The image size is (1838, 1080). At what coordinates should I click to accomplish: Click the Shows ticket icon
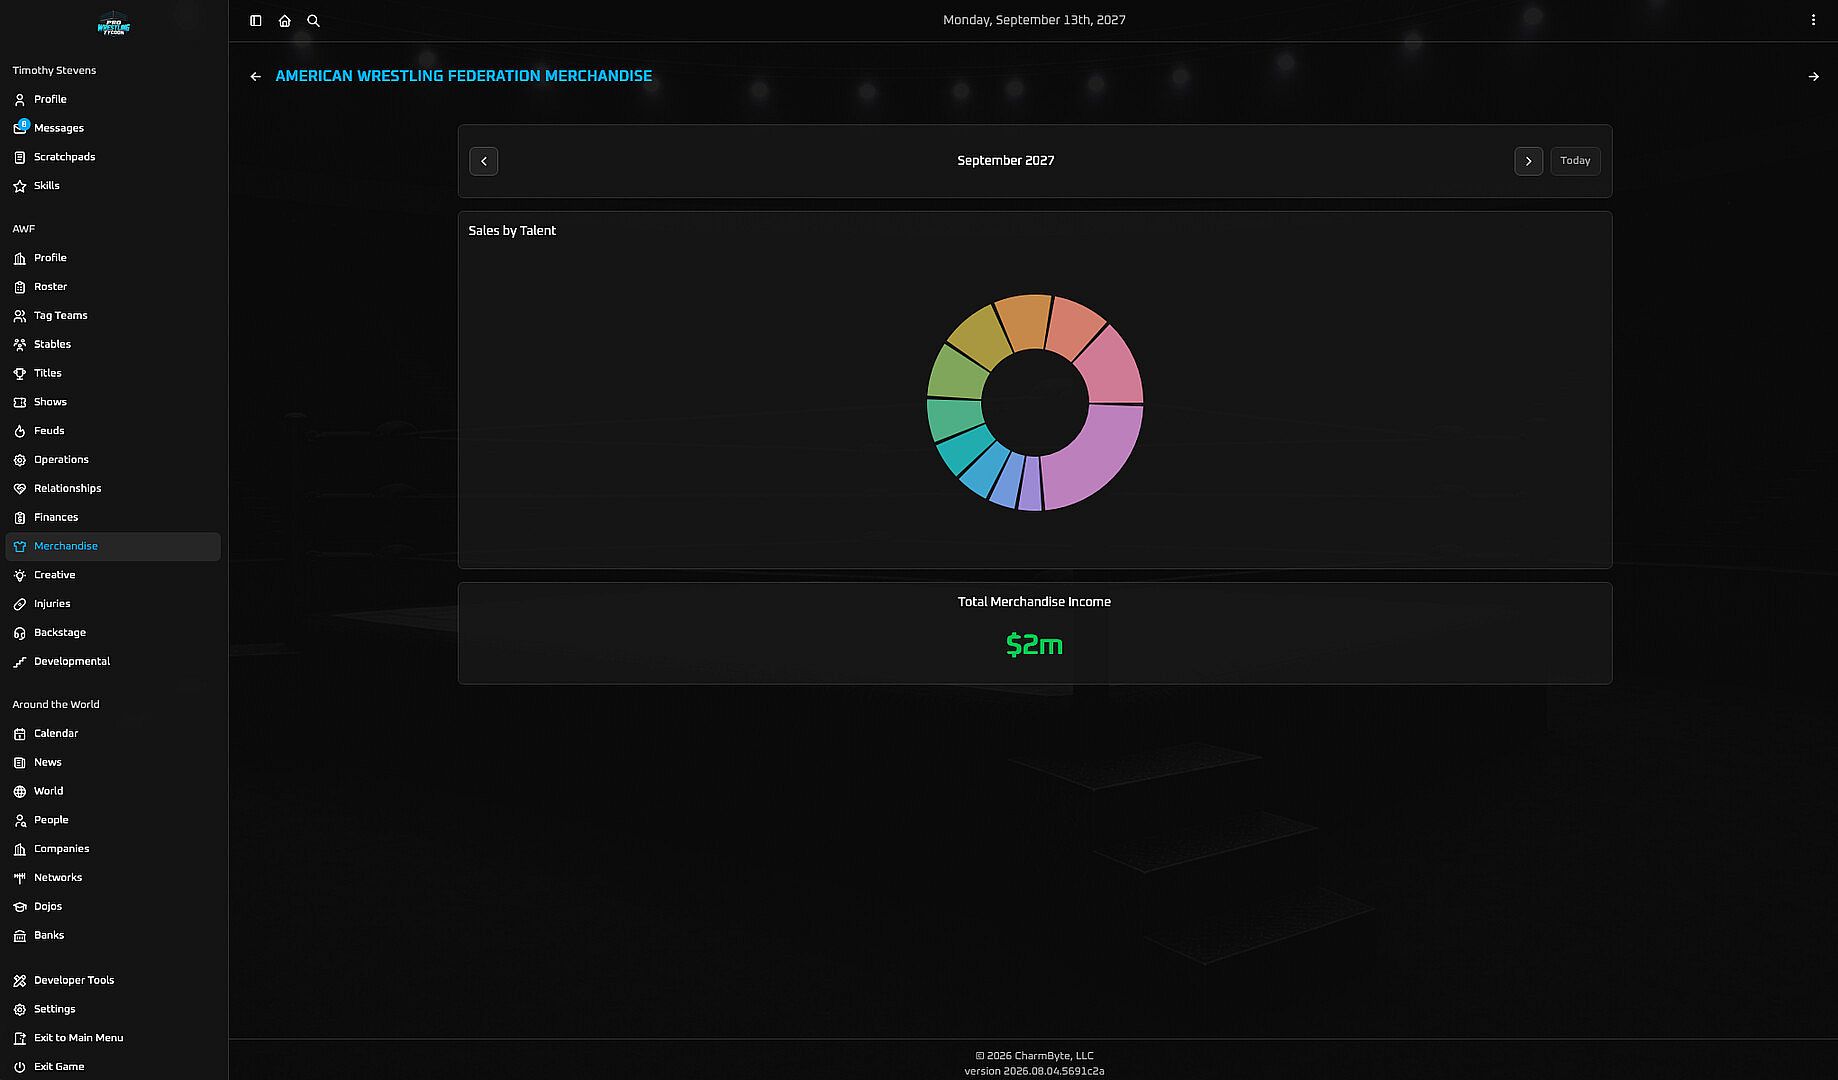(x=19, y=402)
